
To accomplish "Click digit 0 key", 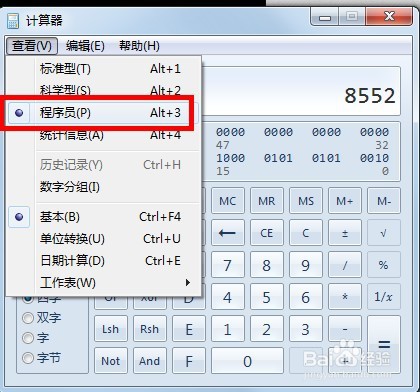I will [x=247, y=361].
